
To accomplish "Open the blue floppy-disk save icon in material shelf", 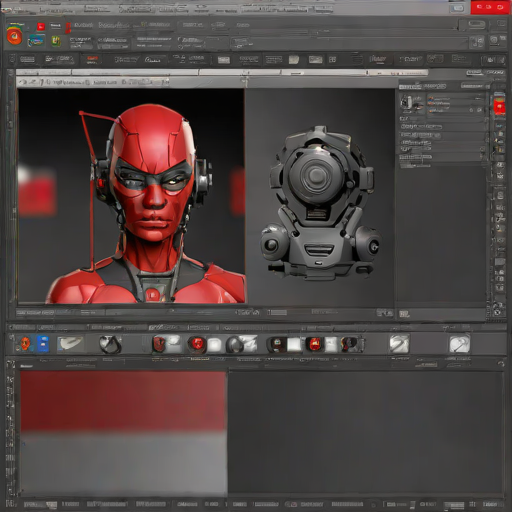I will (43, 344).
